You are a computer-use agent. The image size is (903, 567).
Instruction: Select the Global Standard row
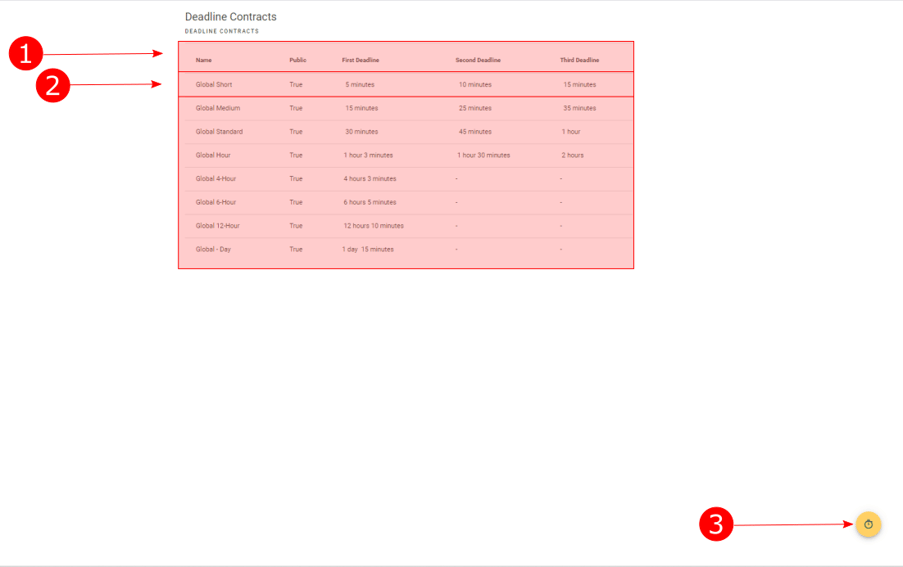(406, 132)
